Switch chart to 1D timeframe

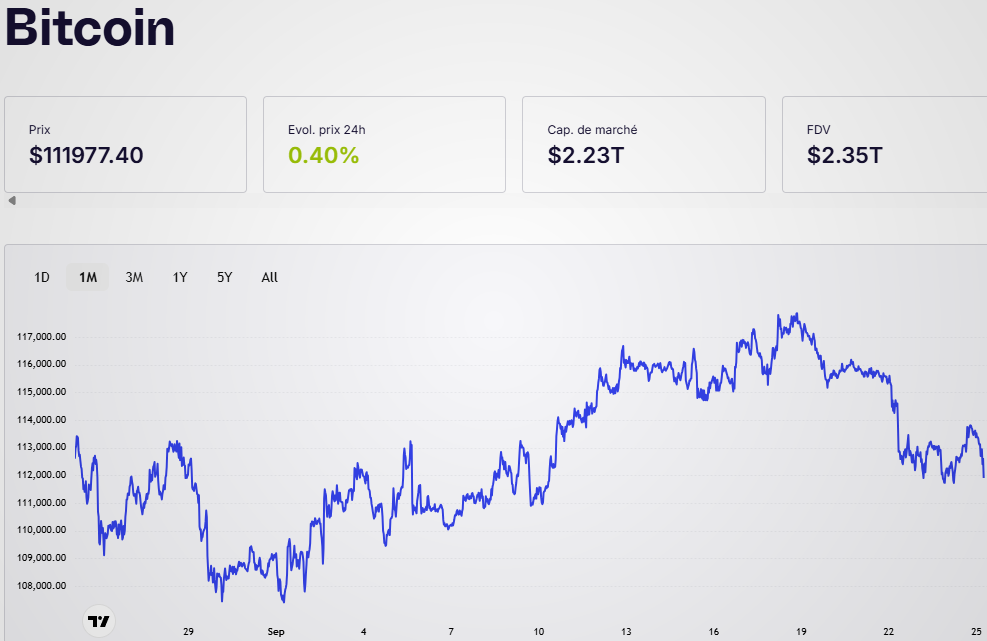[x=42, y=277]
